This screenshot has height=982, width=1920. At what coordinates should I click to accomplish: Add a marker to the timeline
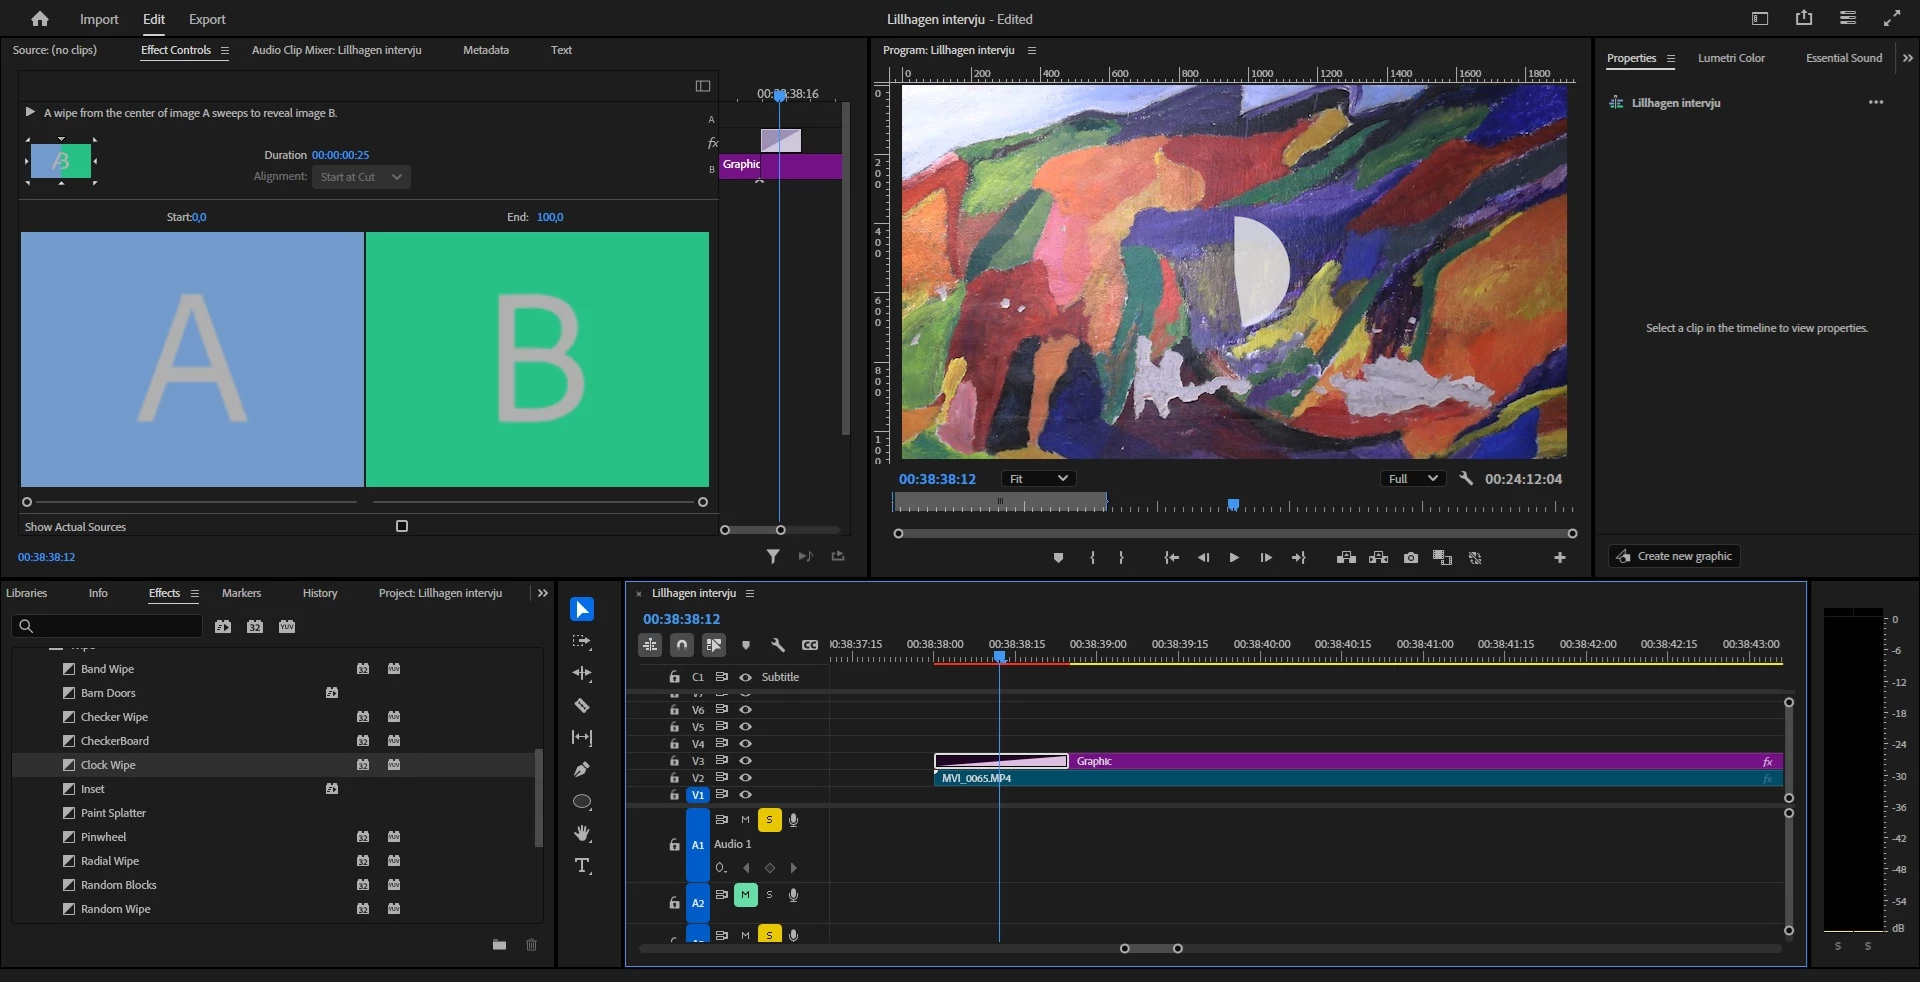(746, 645)
